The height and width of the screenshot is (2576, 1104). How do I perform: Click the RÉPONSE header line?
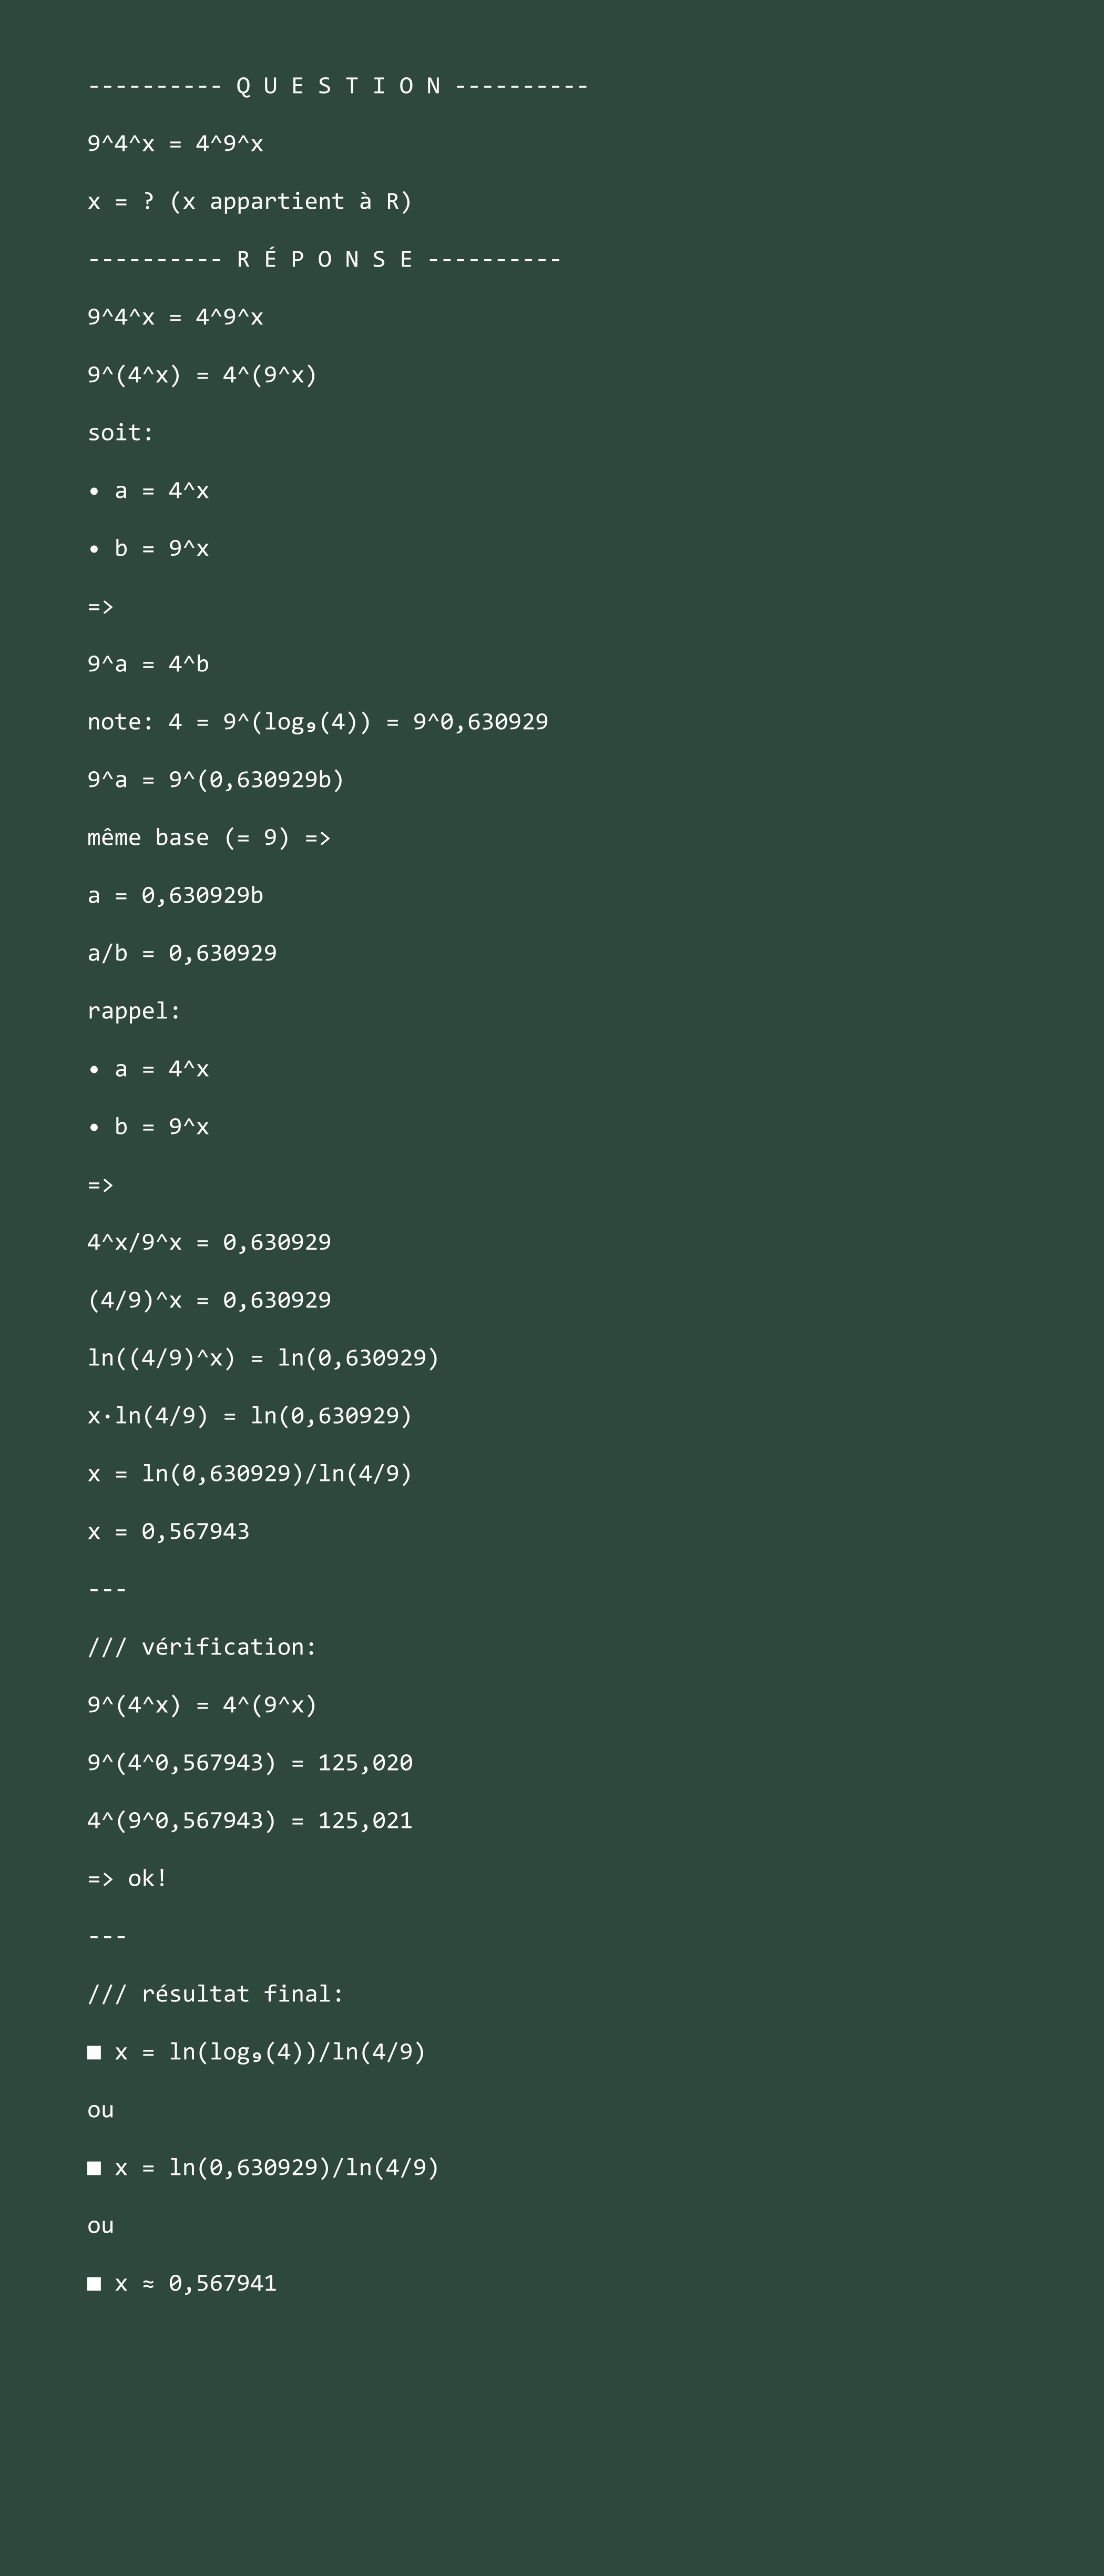click(325, 259)
